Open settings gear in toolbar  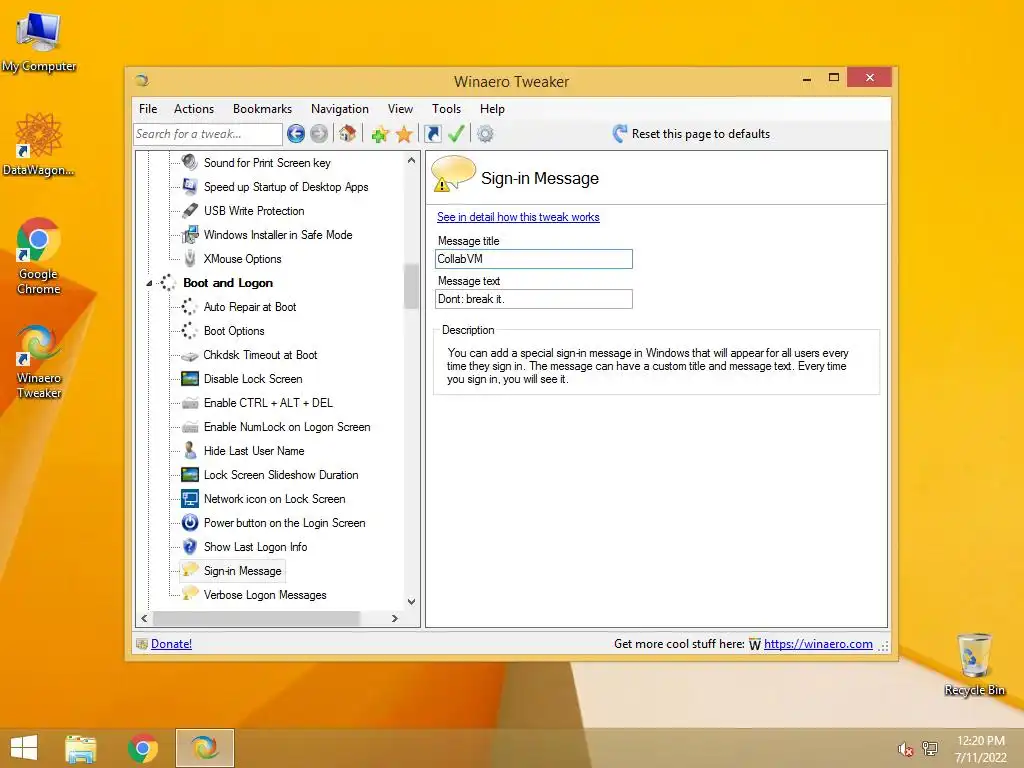[x=485, y=134]
